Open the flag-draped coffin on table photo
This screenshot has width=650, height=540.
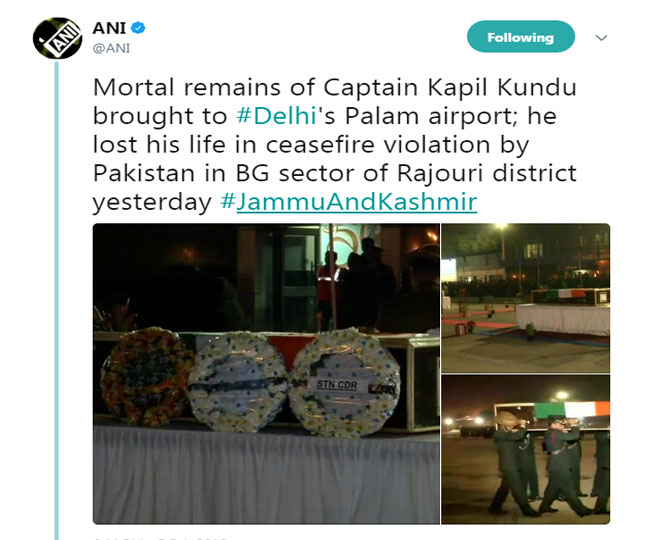pos(525,298)
